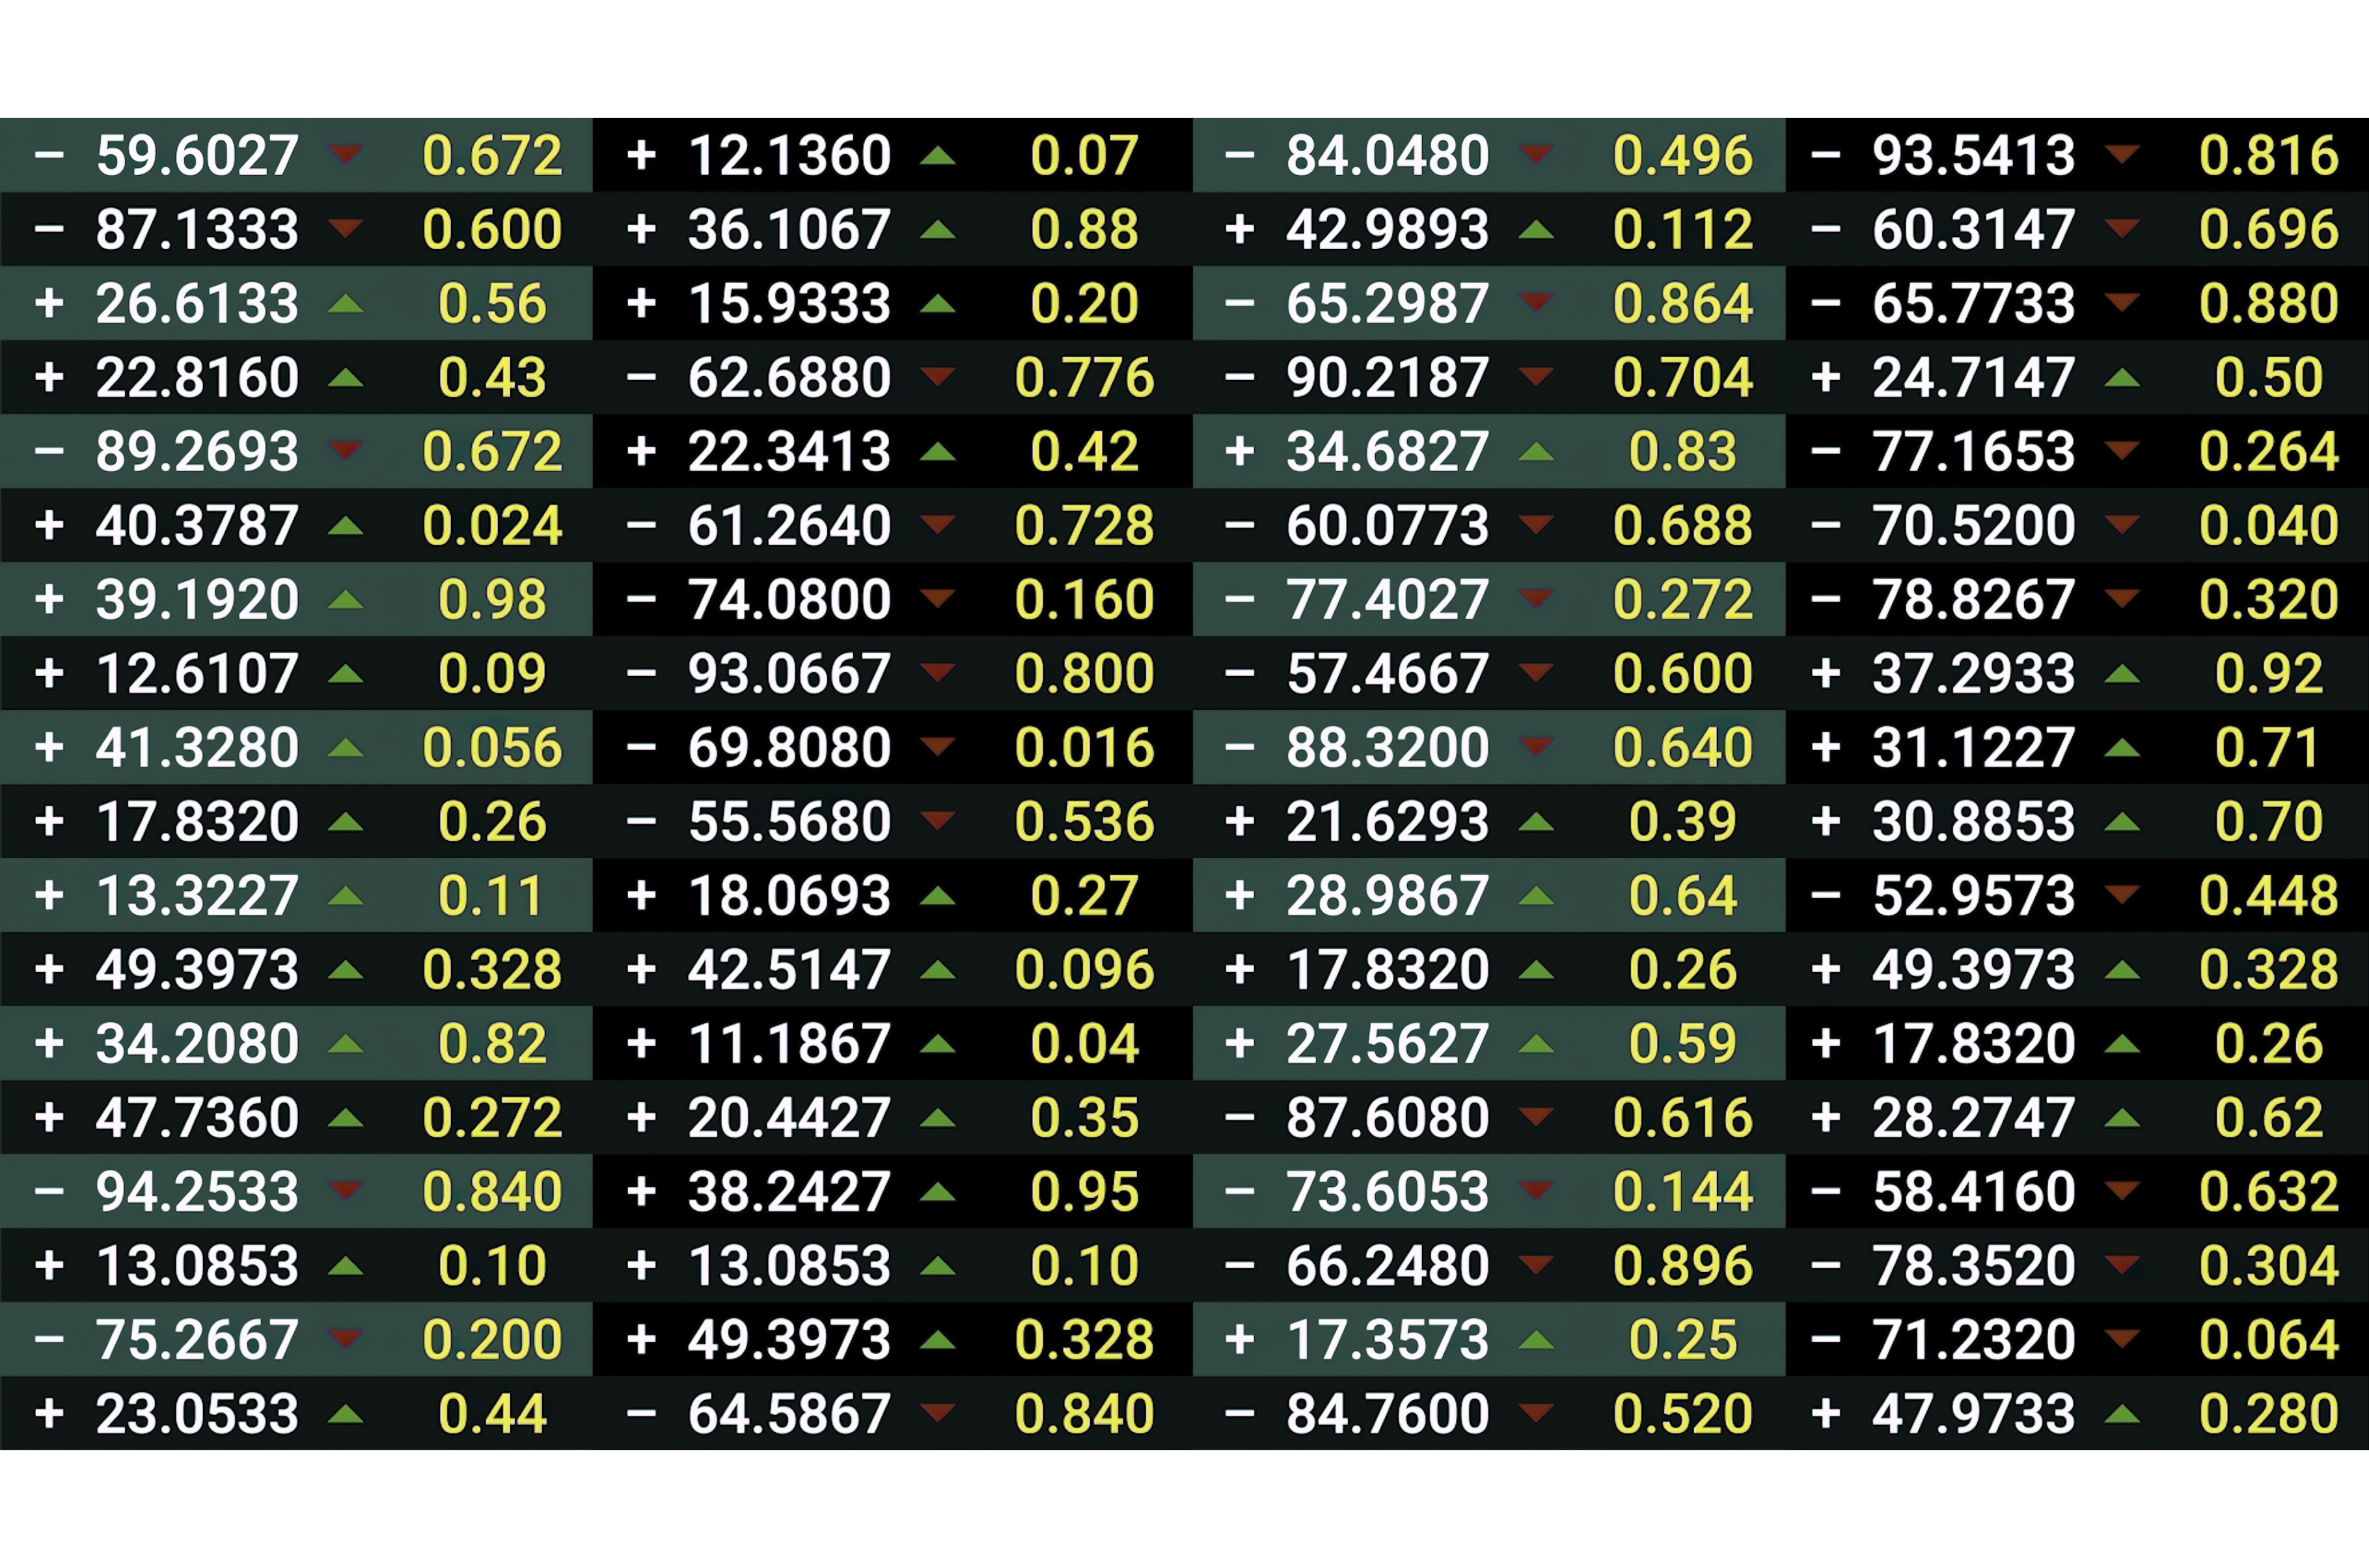Image resolution: width=2369 pixels, height=1568 pixels.
Task: Select the price 77.1653 row
Action: (x=1973, y=451)
